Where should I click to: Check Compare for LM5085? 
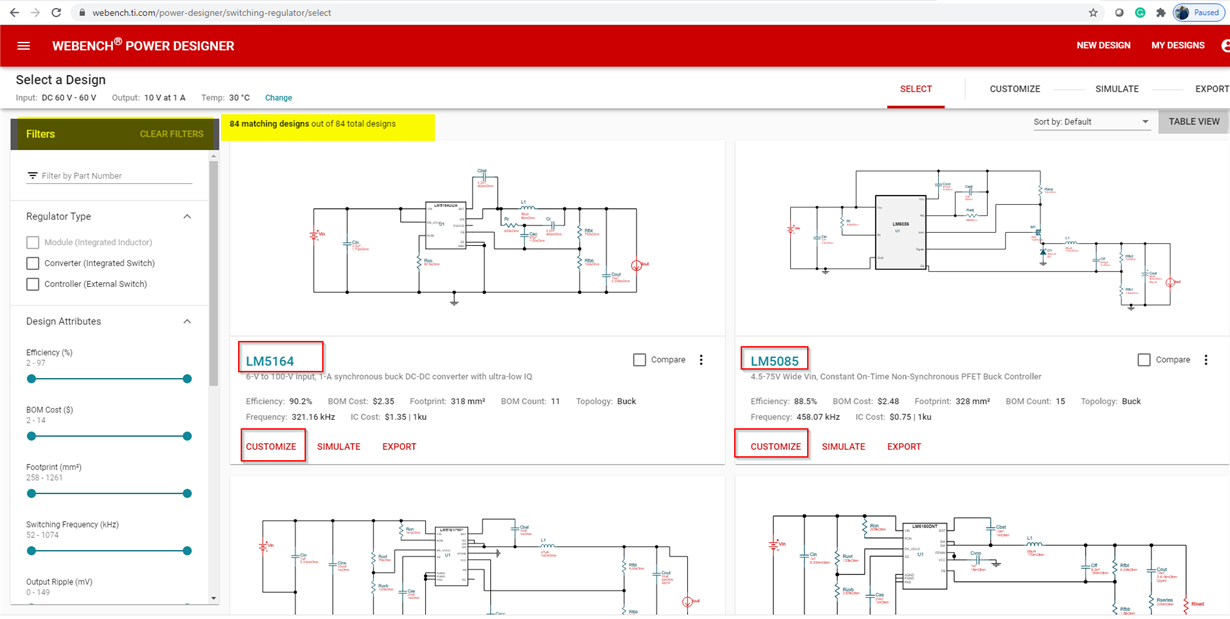pos(1144,360)
